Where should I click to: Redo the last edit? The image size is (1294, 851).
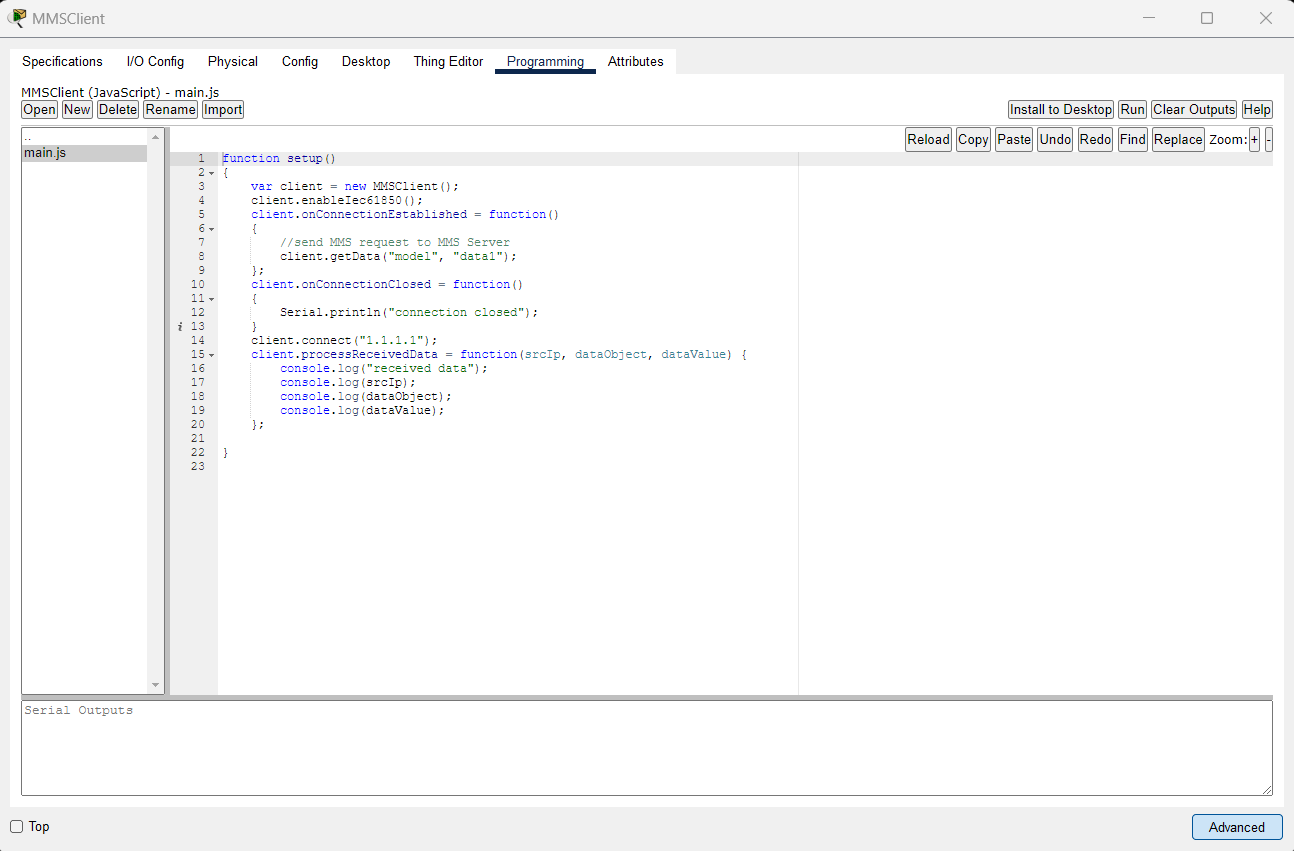tap(1094, 139)
